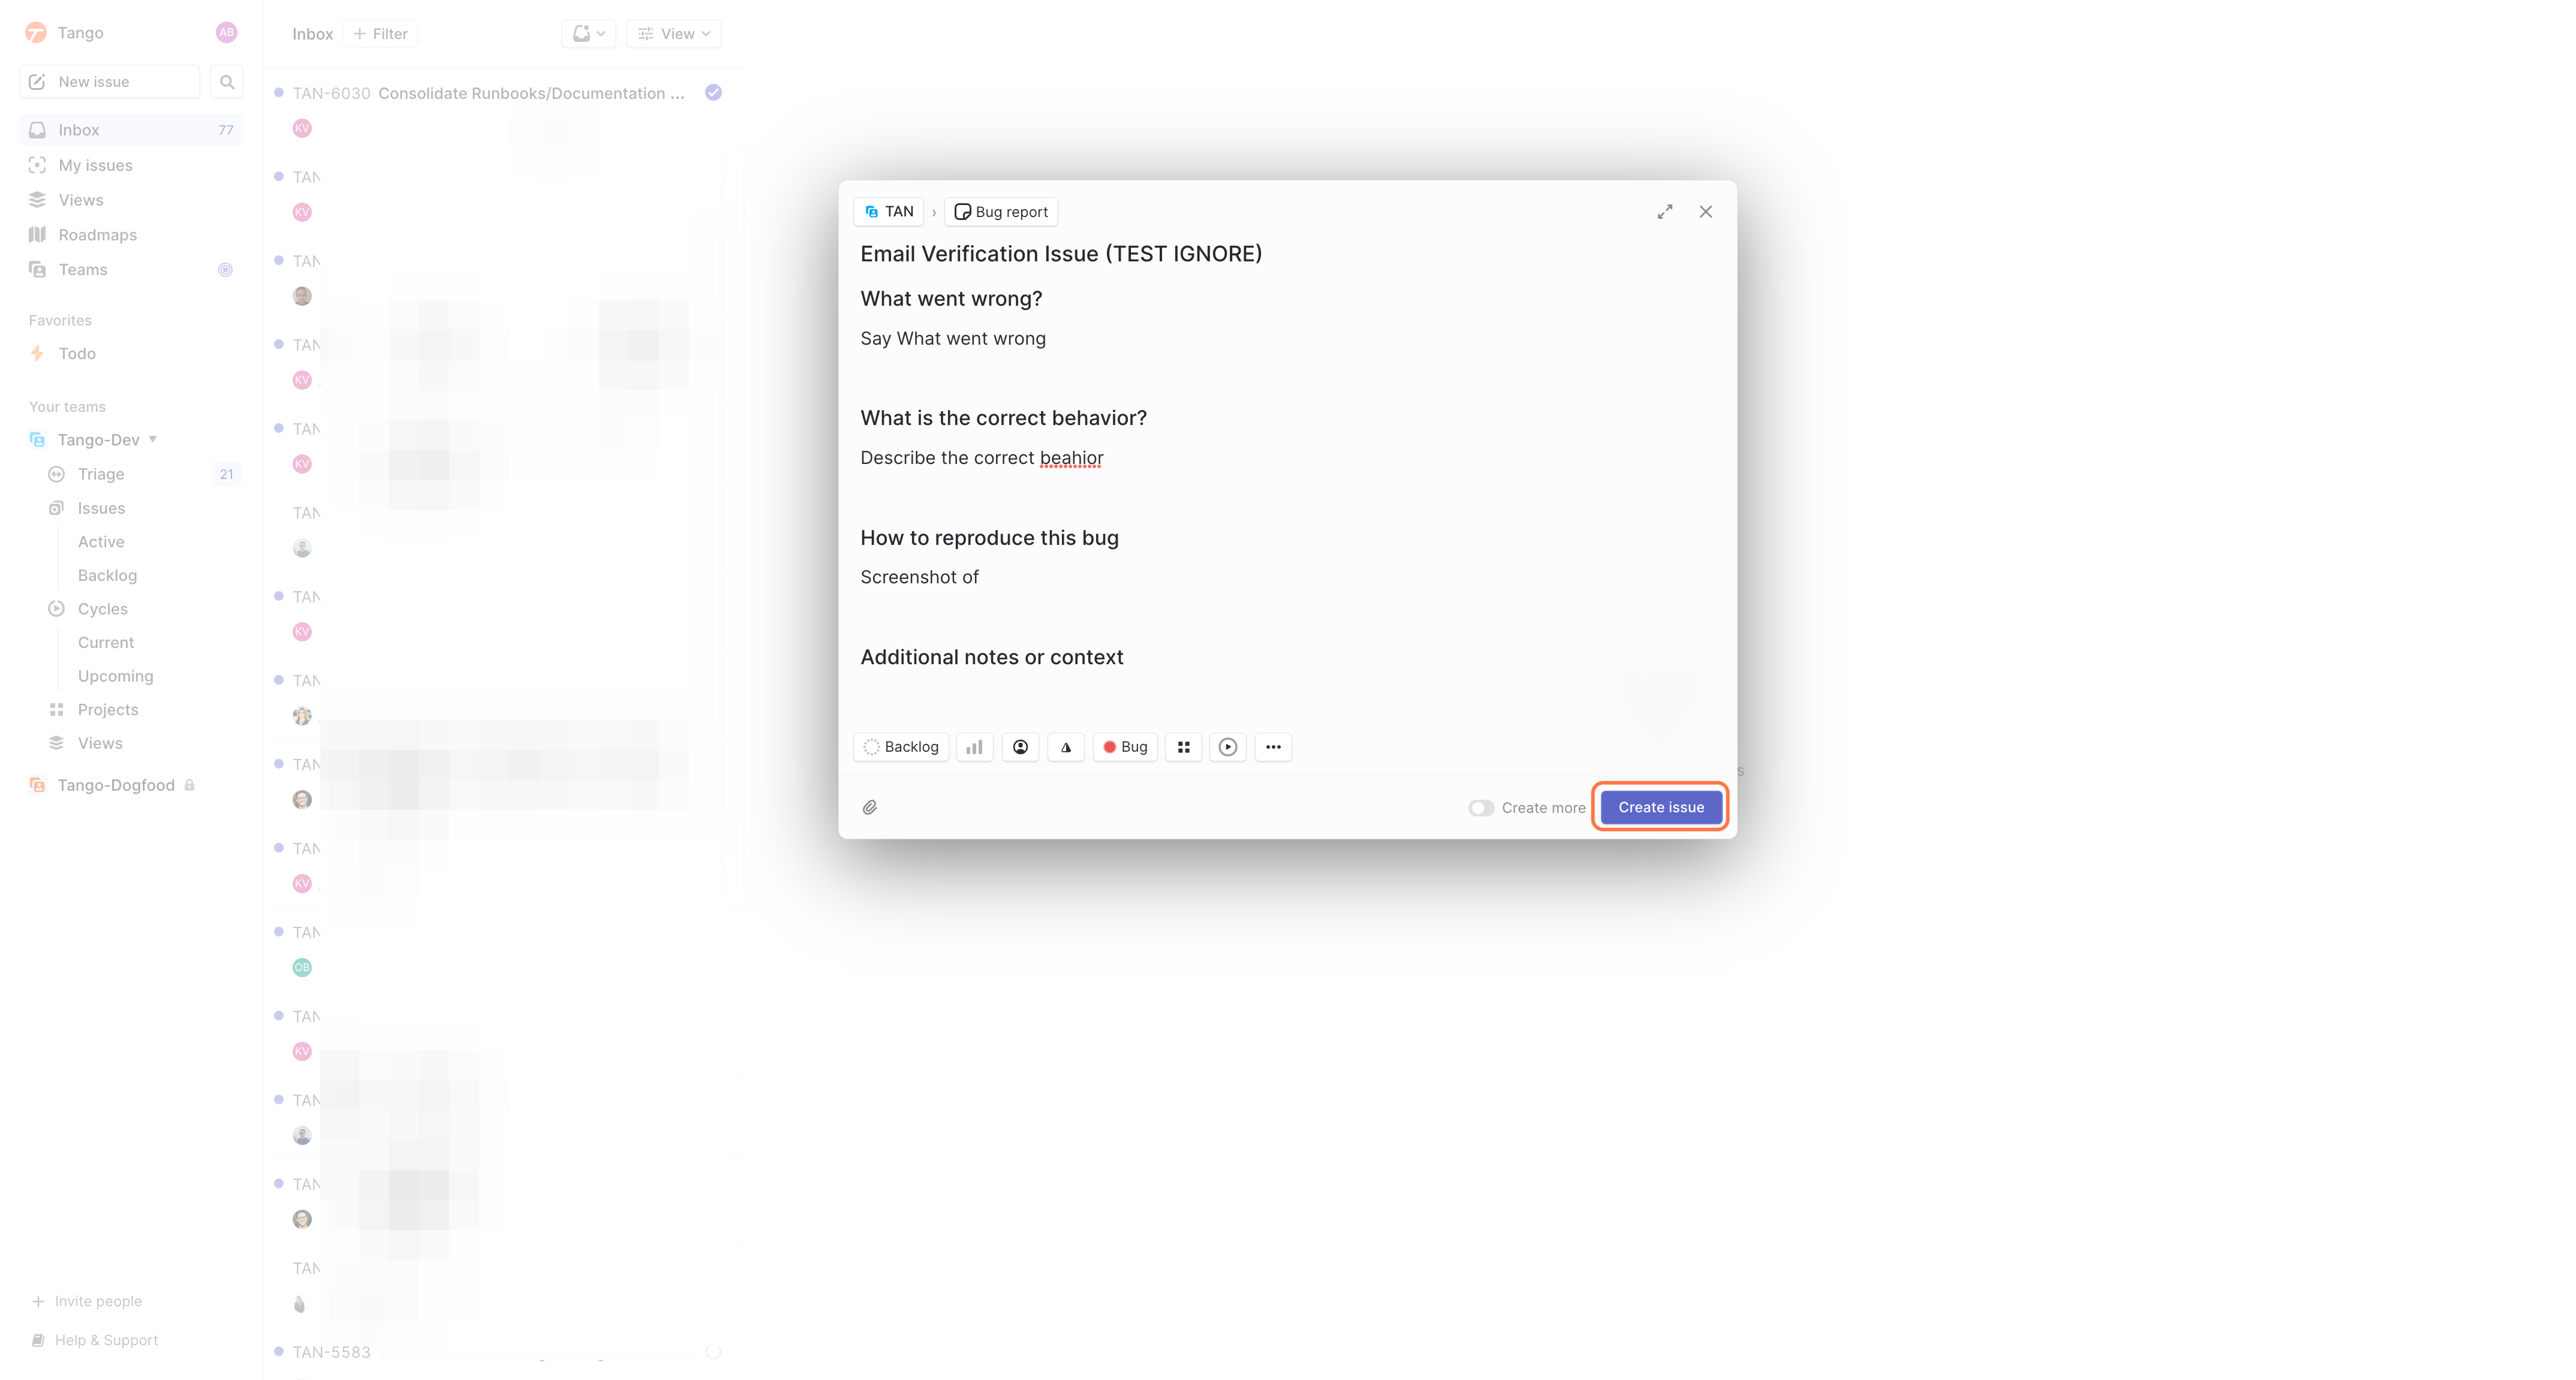Open Teams in the sidebar
The height and width of the screenshot is (1380, 2576).
131,270
